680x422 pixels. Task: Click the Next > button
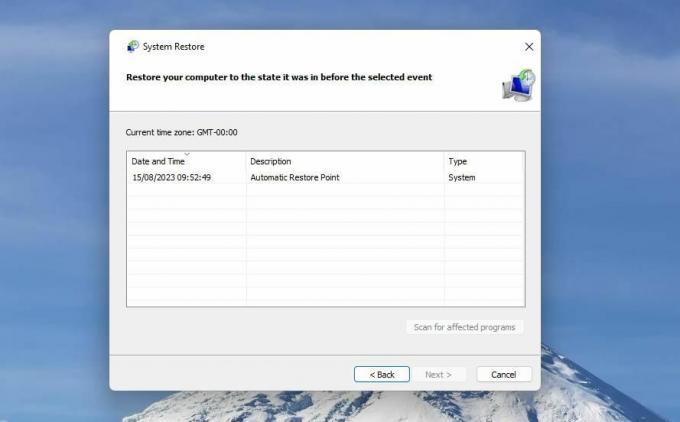438,374
